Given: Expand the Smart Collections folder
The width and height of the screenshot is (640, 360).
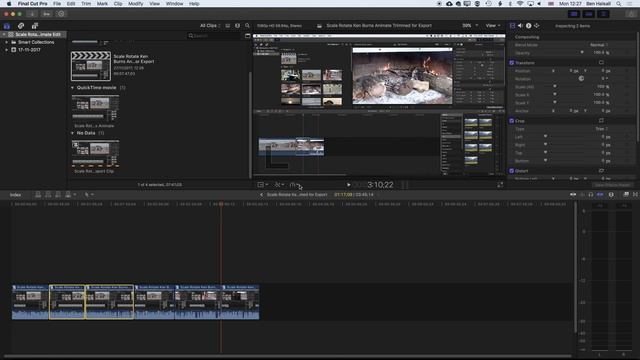Looking at the screenshot, I should coord(7,42).
